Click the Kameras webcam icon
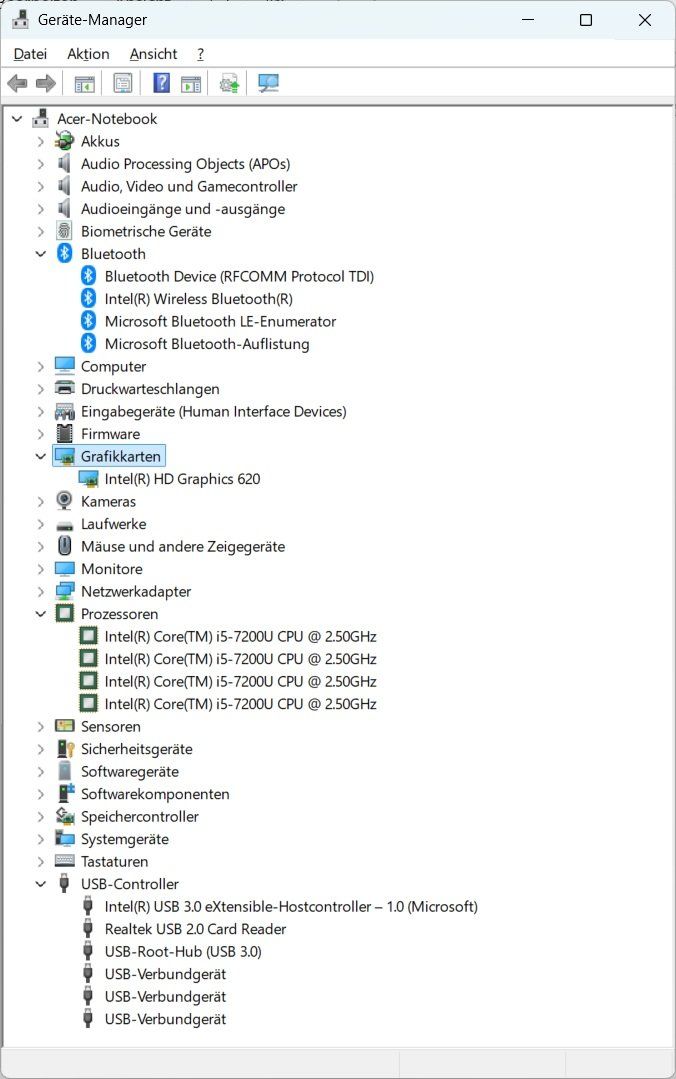The height and width of the screenshot is (1079, 676). [64, 501]
